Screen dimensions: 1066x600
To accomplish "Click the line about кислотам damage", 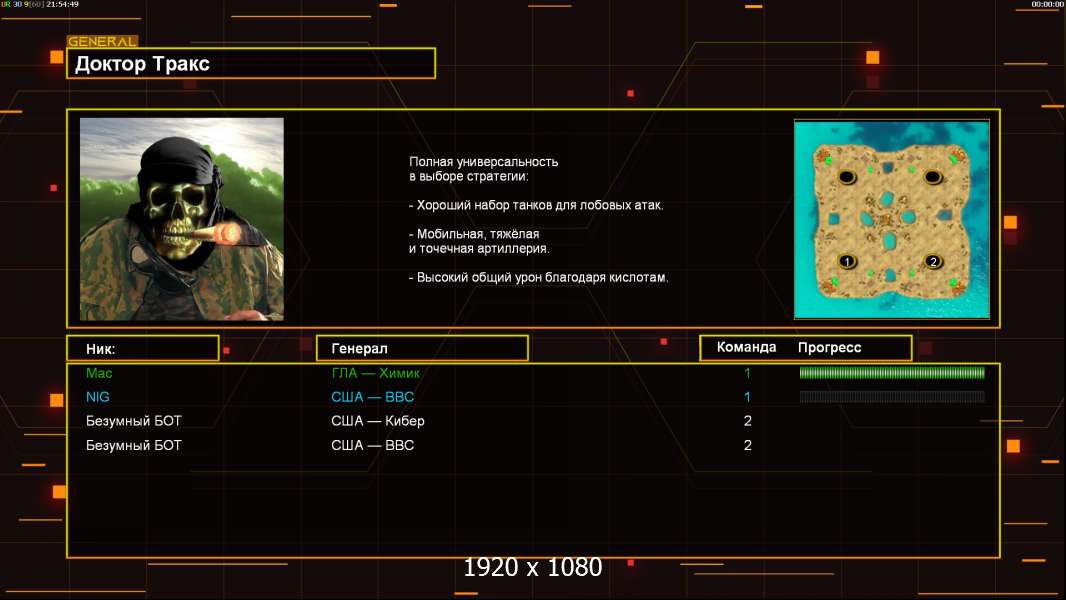I will pyautogui.click(x=538, y=277).
